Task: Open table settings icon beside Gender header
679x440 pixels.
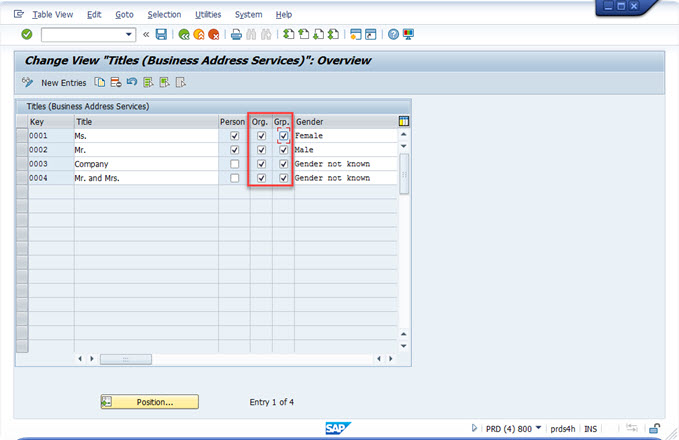Action: coord(404,121)
